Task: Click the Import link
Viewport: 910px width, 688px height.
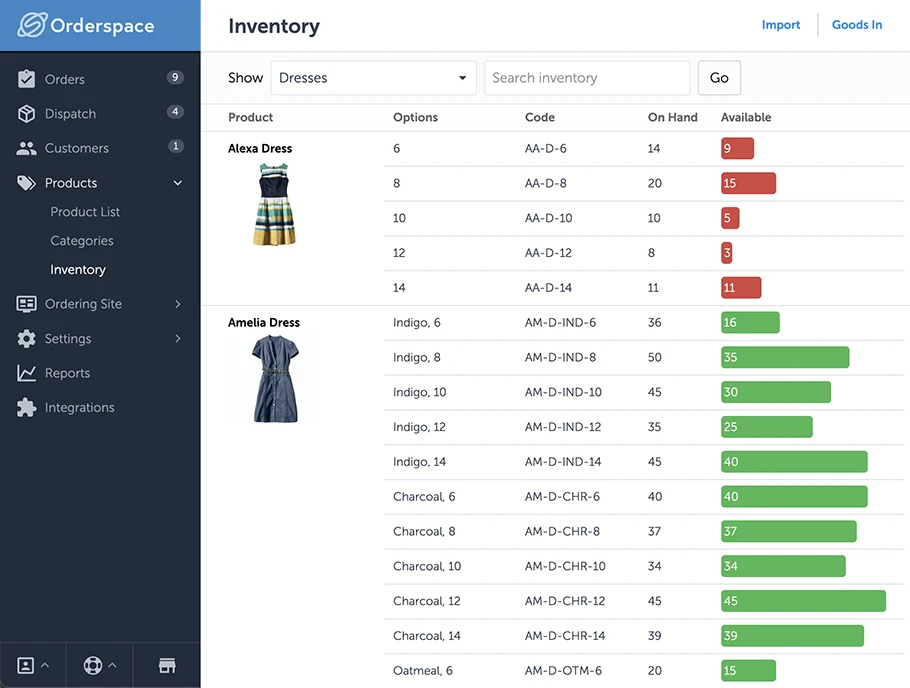Action: tap(781, 25)
